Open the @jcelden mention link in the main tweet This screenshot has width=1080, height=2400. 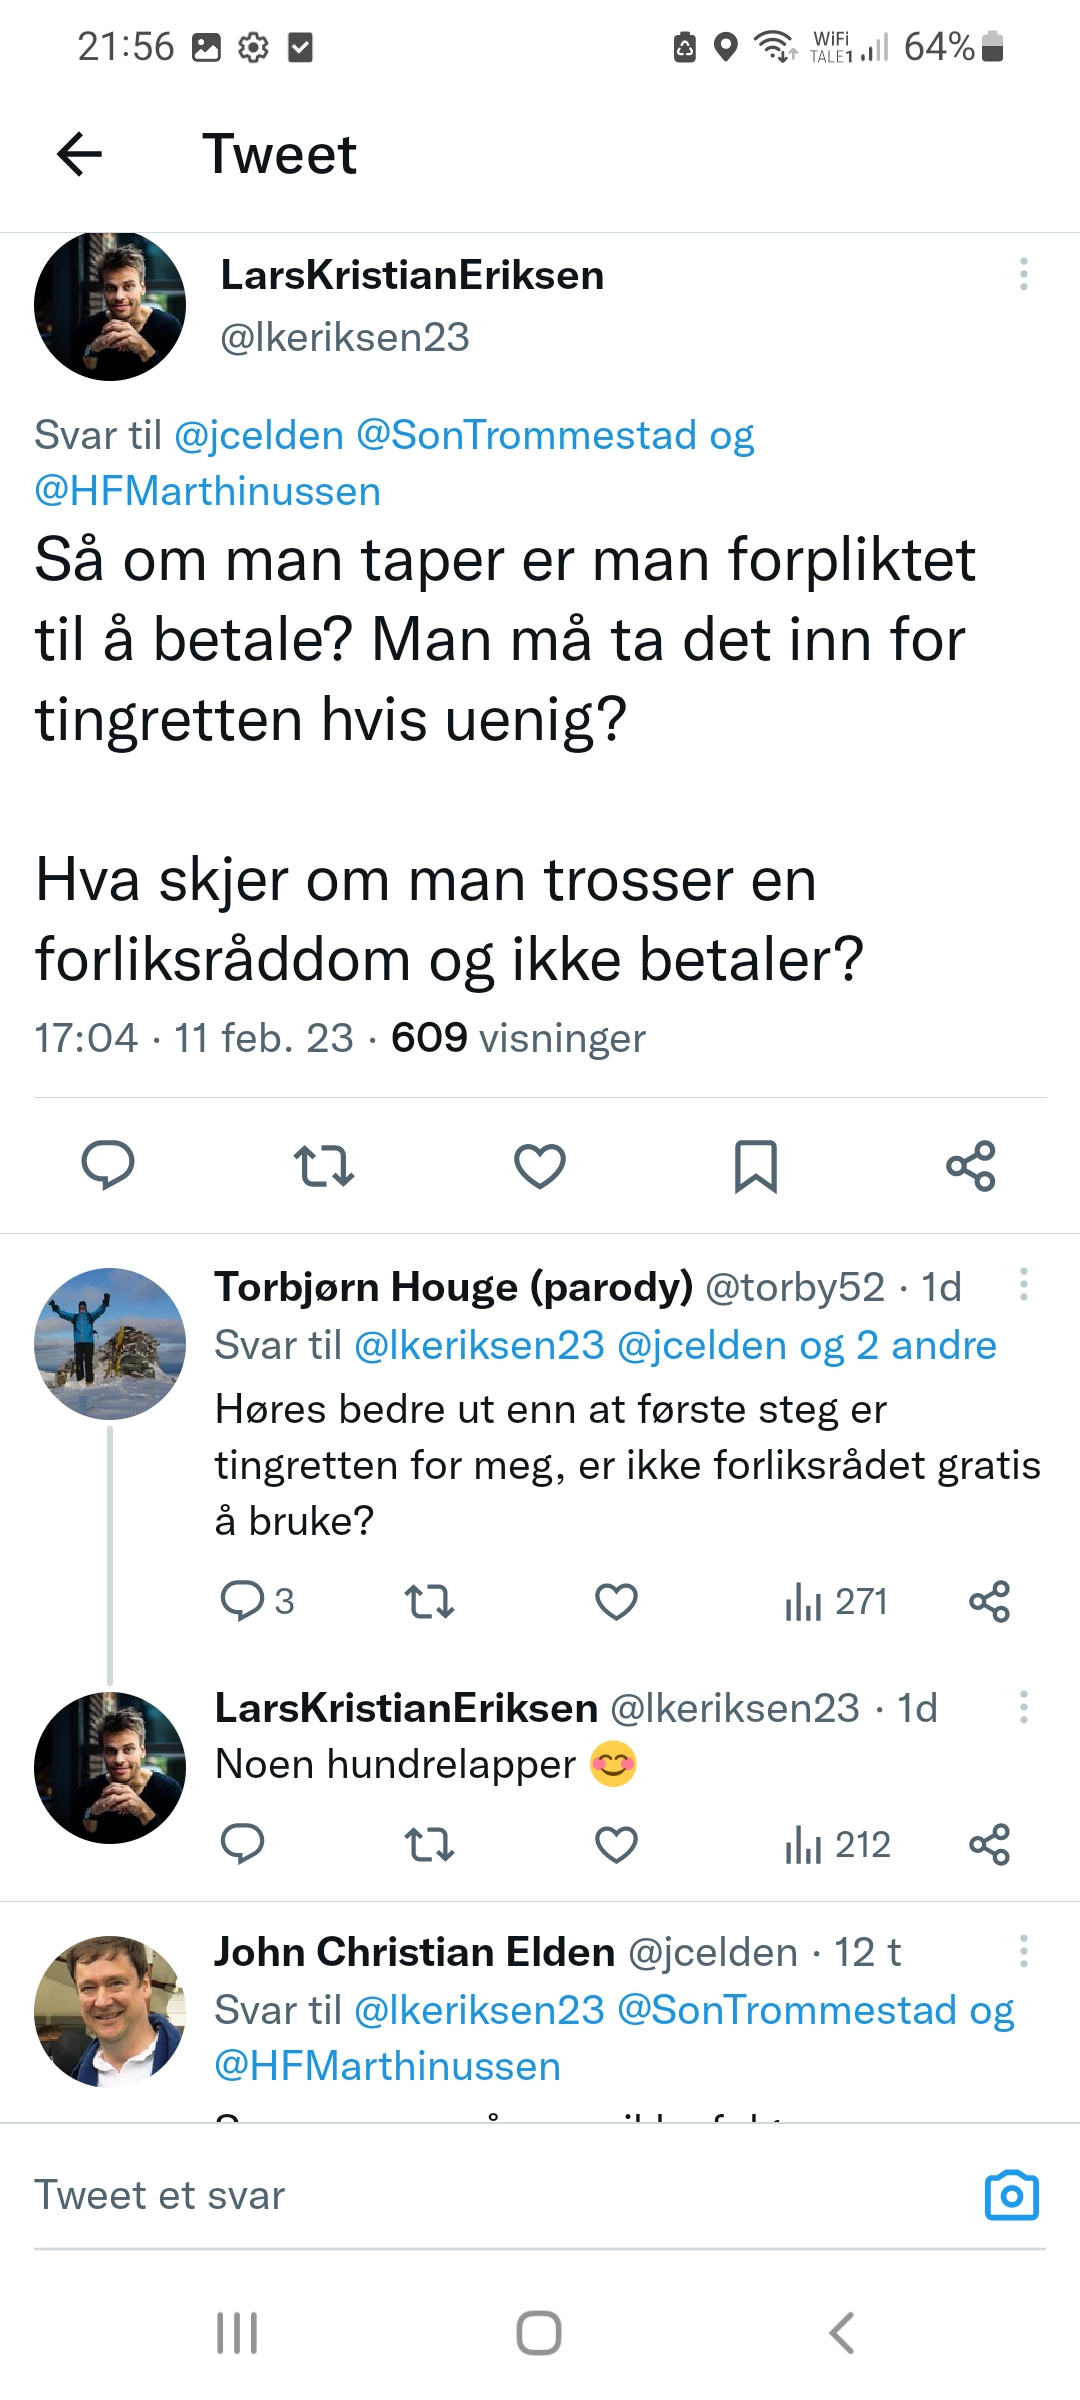pyautogui.click(x=259, y=435)
